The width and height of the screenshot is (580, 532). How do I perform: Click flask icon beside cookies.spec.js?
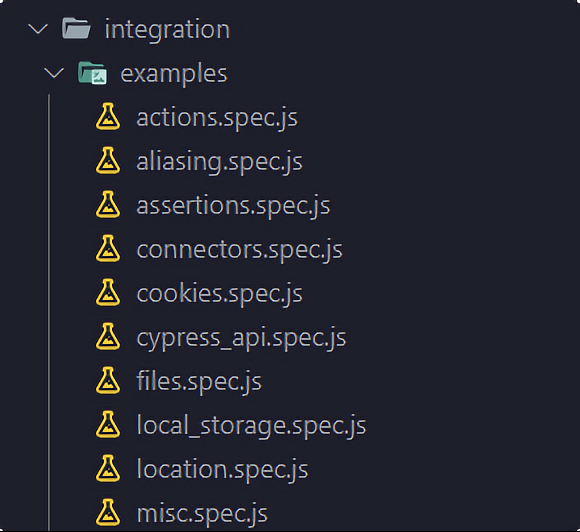108,292
